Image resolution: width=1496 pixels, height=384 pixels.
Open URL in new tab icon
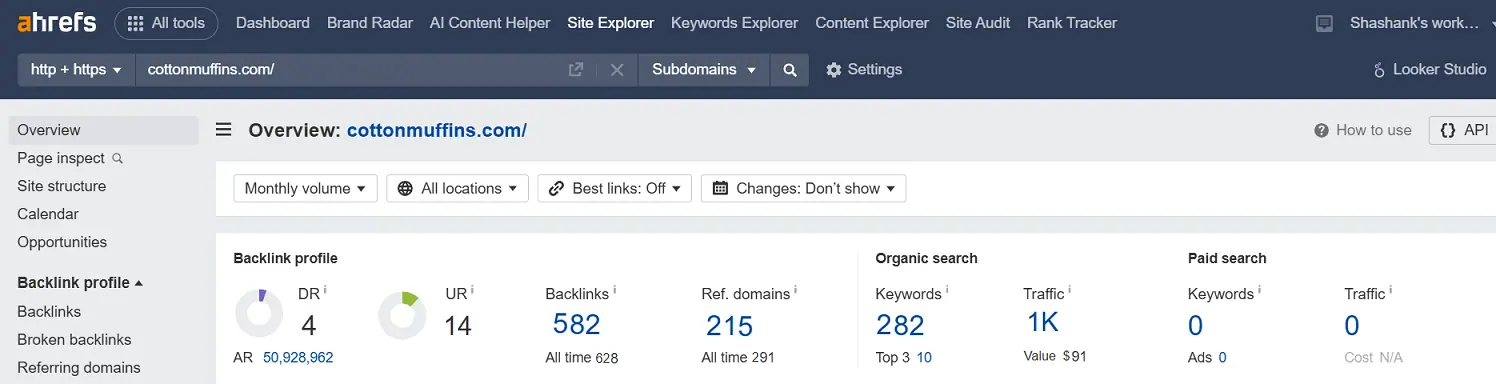coord(576,70)
